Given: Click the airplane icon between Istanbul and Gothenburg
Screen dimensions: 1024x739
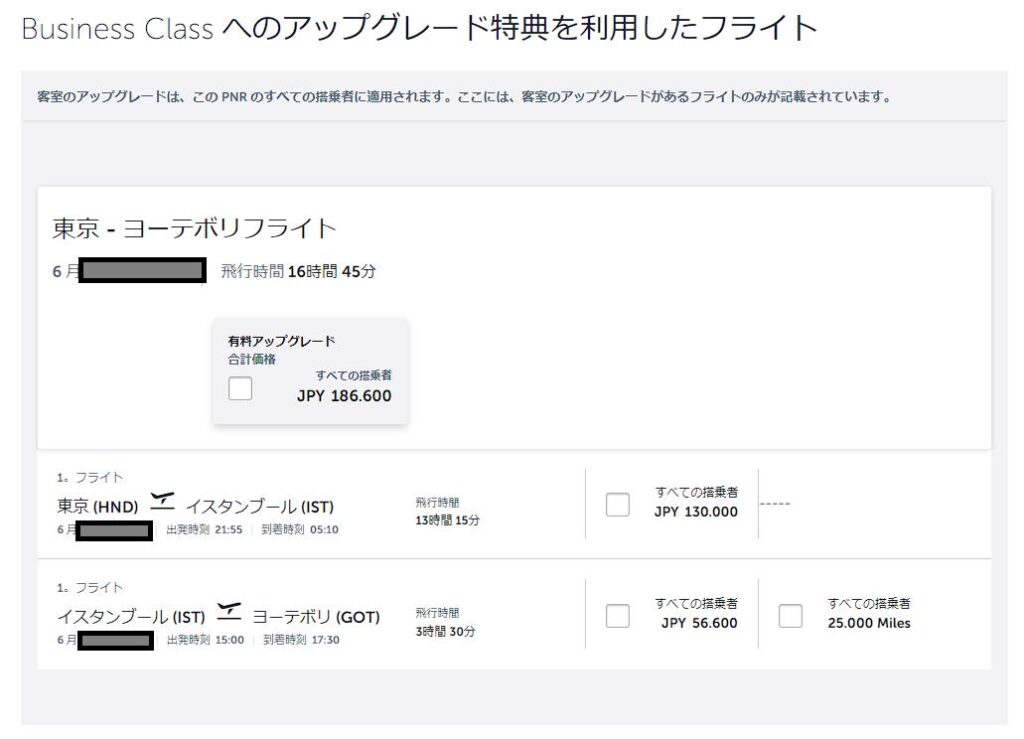Looking at the screenshot, I should (x=229, y=609).
